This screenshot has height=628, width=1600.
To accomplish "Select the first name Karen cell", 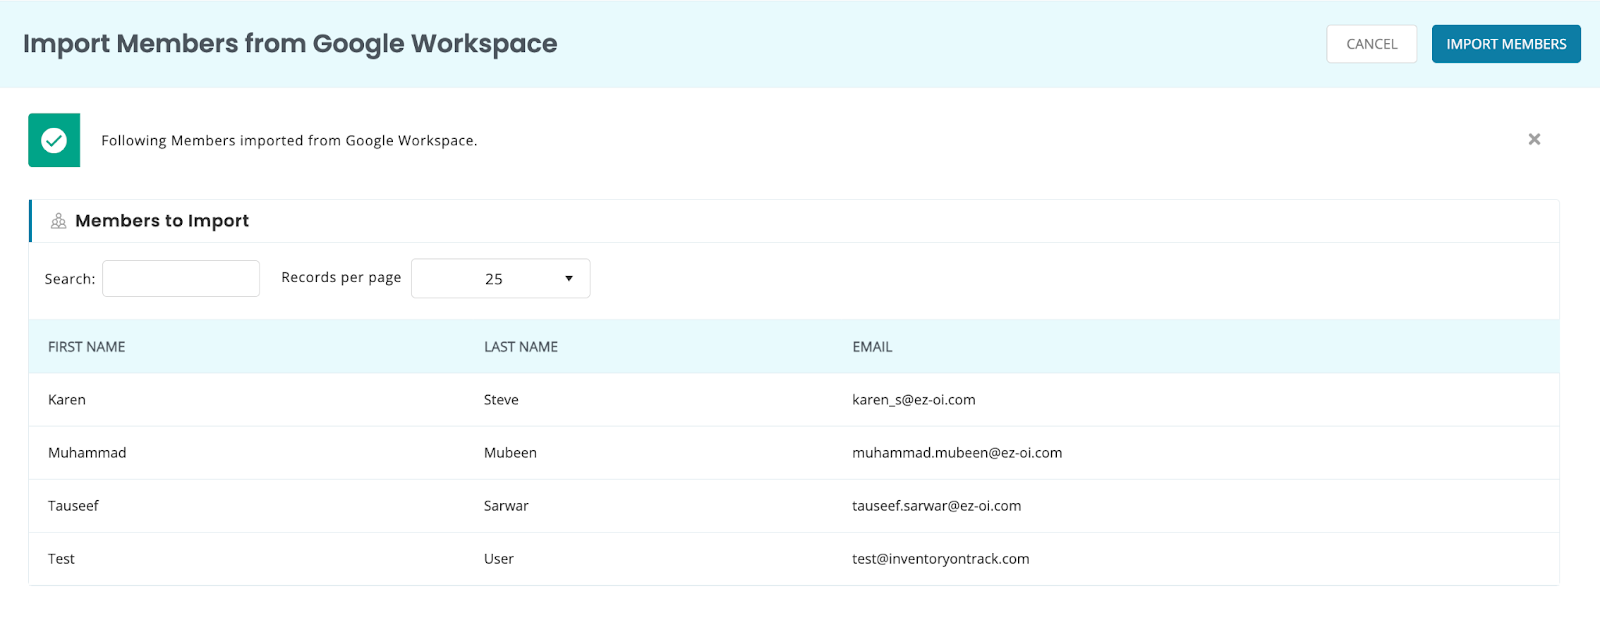I will [67, 400].
